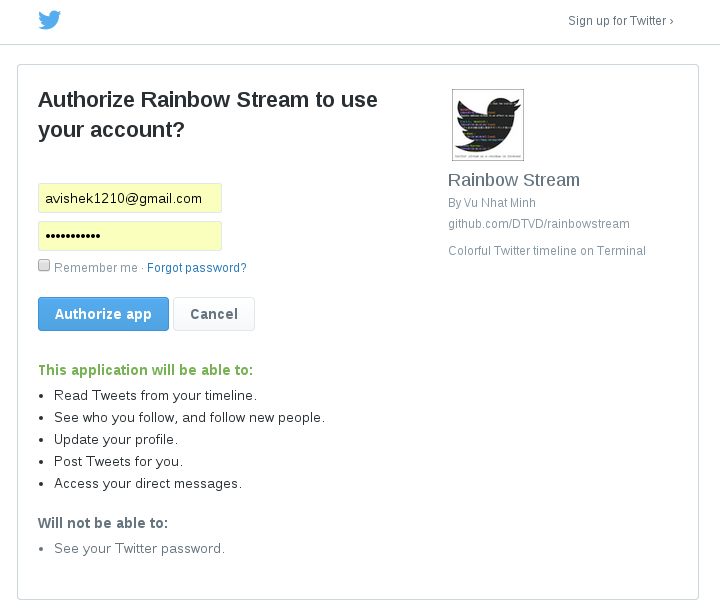The height and width of the screenshot is (608, 720).
Task: Enable the Remember me checkbox
Action: 44,266
